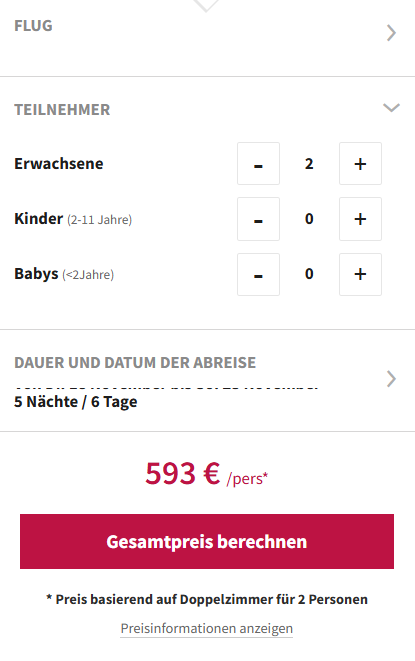The height and width of the screenshot is (661, 415).
Task: Select the FLUG section header
Action: click(33, 26)
